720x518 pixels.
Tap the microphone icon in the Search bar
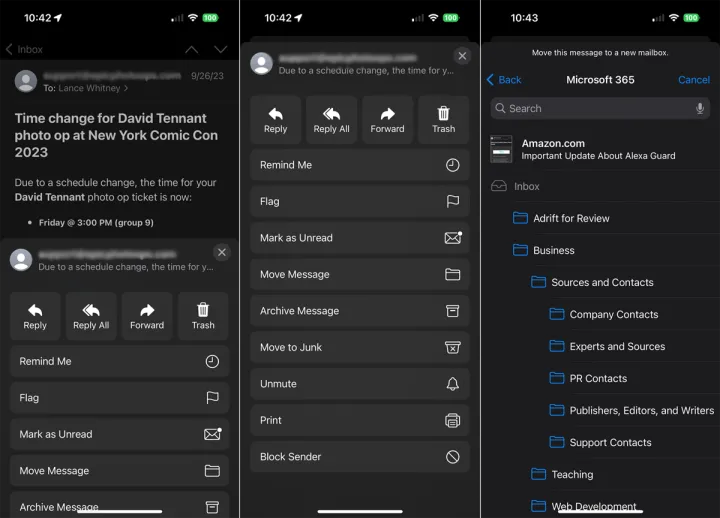click(699, 108)
